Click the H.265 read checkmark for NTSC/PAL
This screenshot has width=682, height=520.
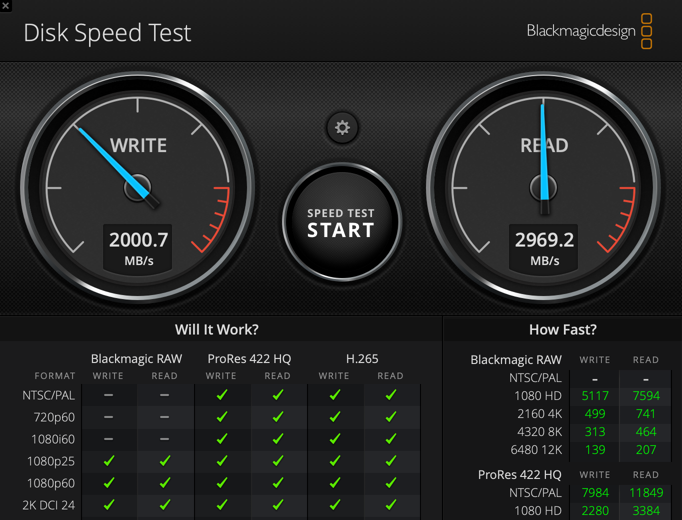point(390,395)
